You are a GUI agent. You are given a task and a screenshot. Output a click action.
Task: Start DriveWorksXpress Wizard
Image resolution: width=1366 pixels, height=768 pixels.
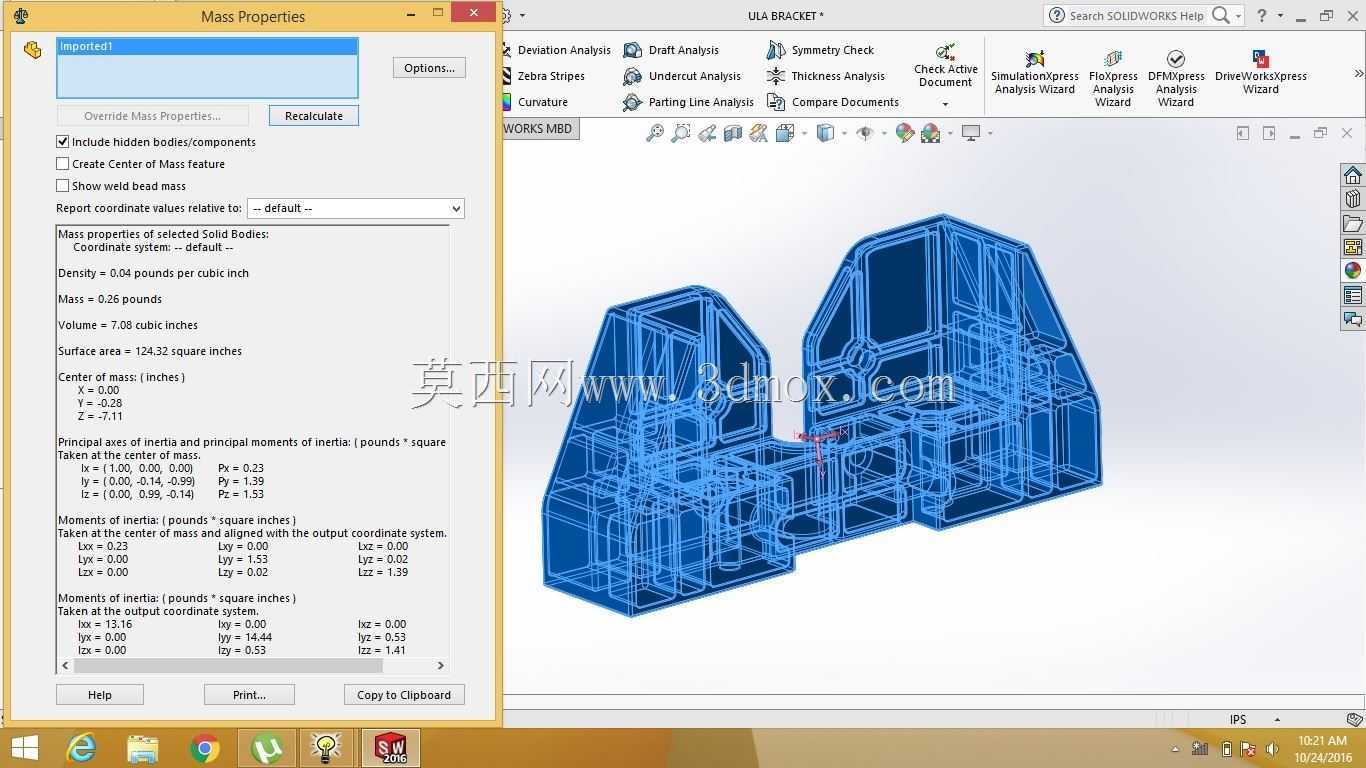pyautogui.click(x=1261, y=72)
